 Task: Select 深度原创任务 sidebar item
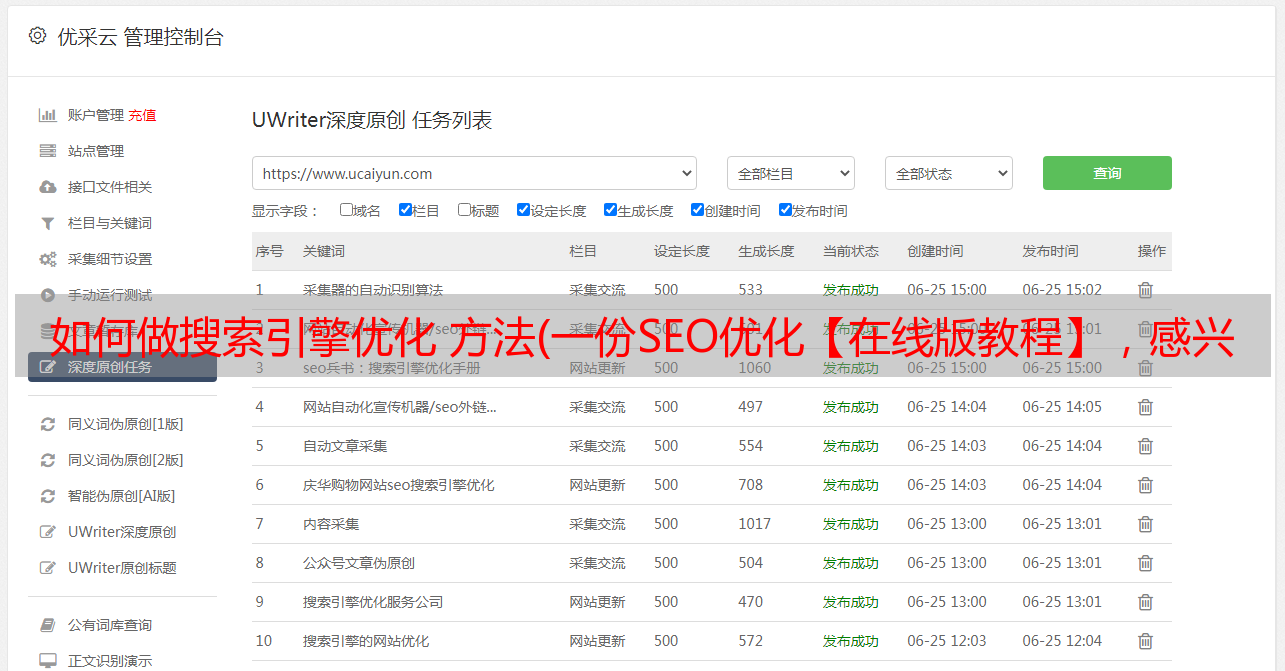point(122,367)
